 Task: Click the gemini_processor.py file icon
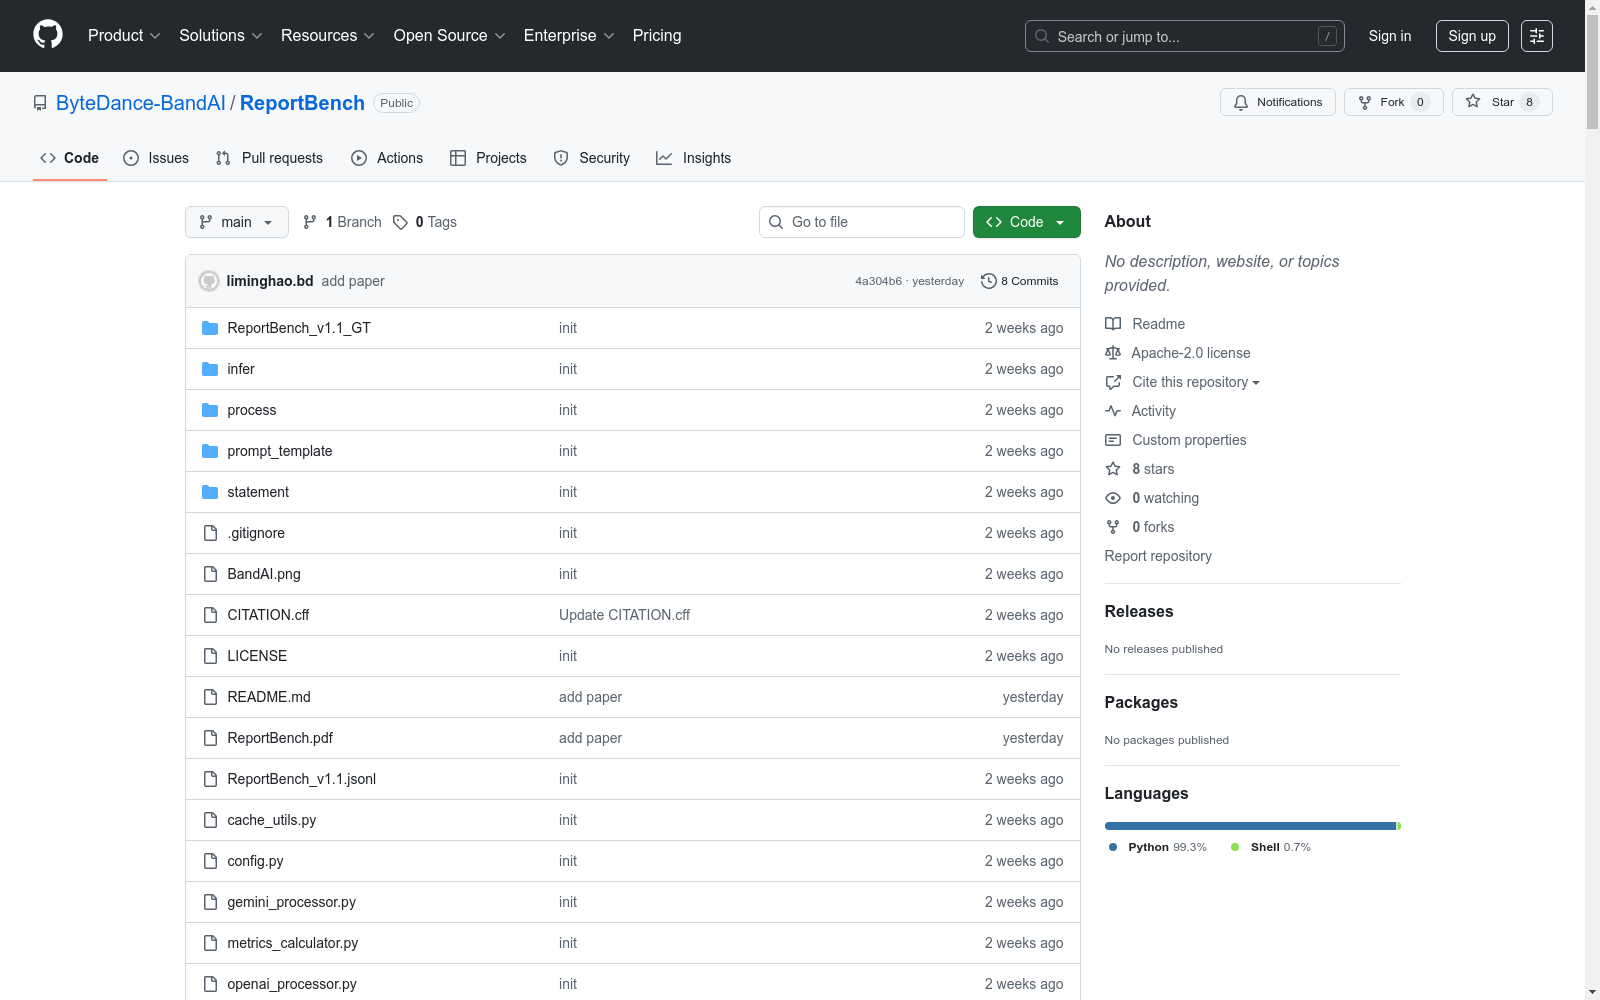[210, 902]
